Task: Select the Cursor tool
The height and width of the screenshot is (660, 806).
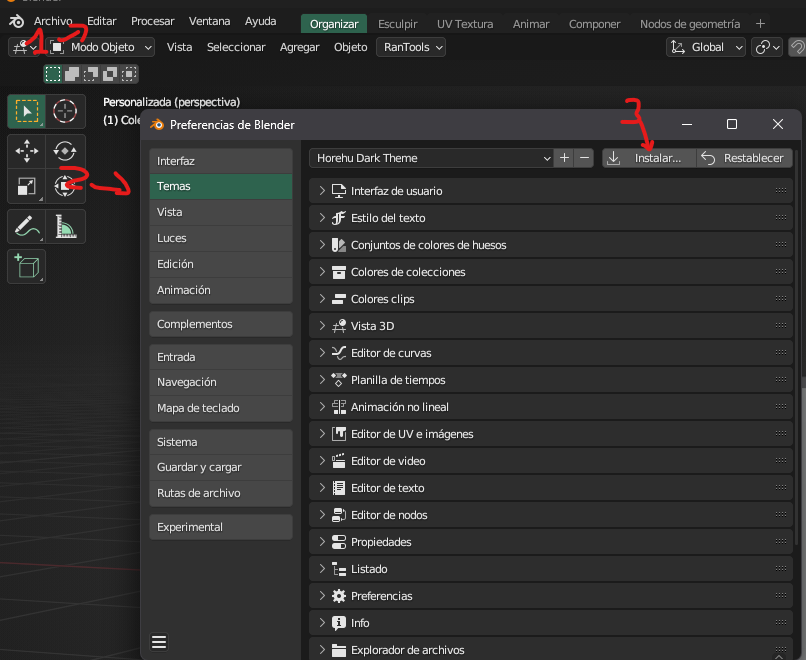Action: coord(65,111)
